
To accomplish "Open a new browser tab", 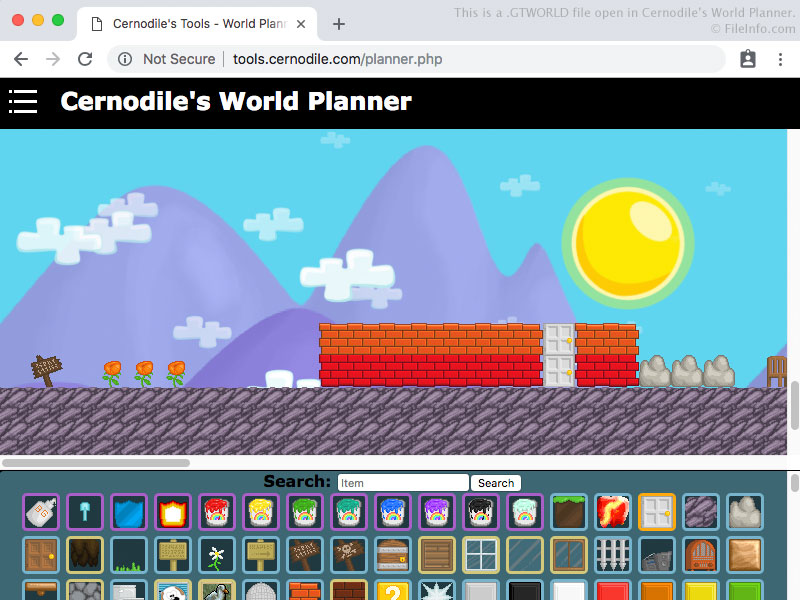I will point(339,24).
